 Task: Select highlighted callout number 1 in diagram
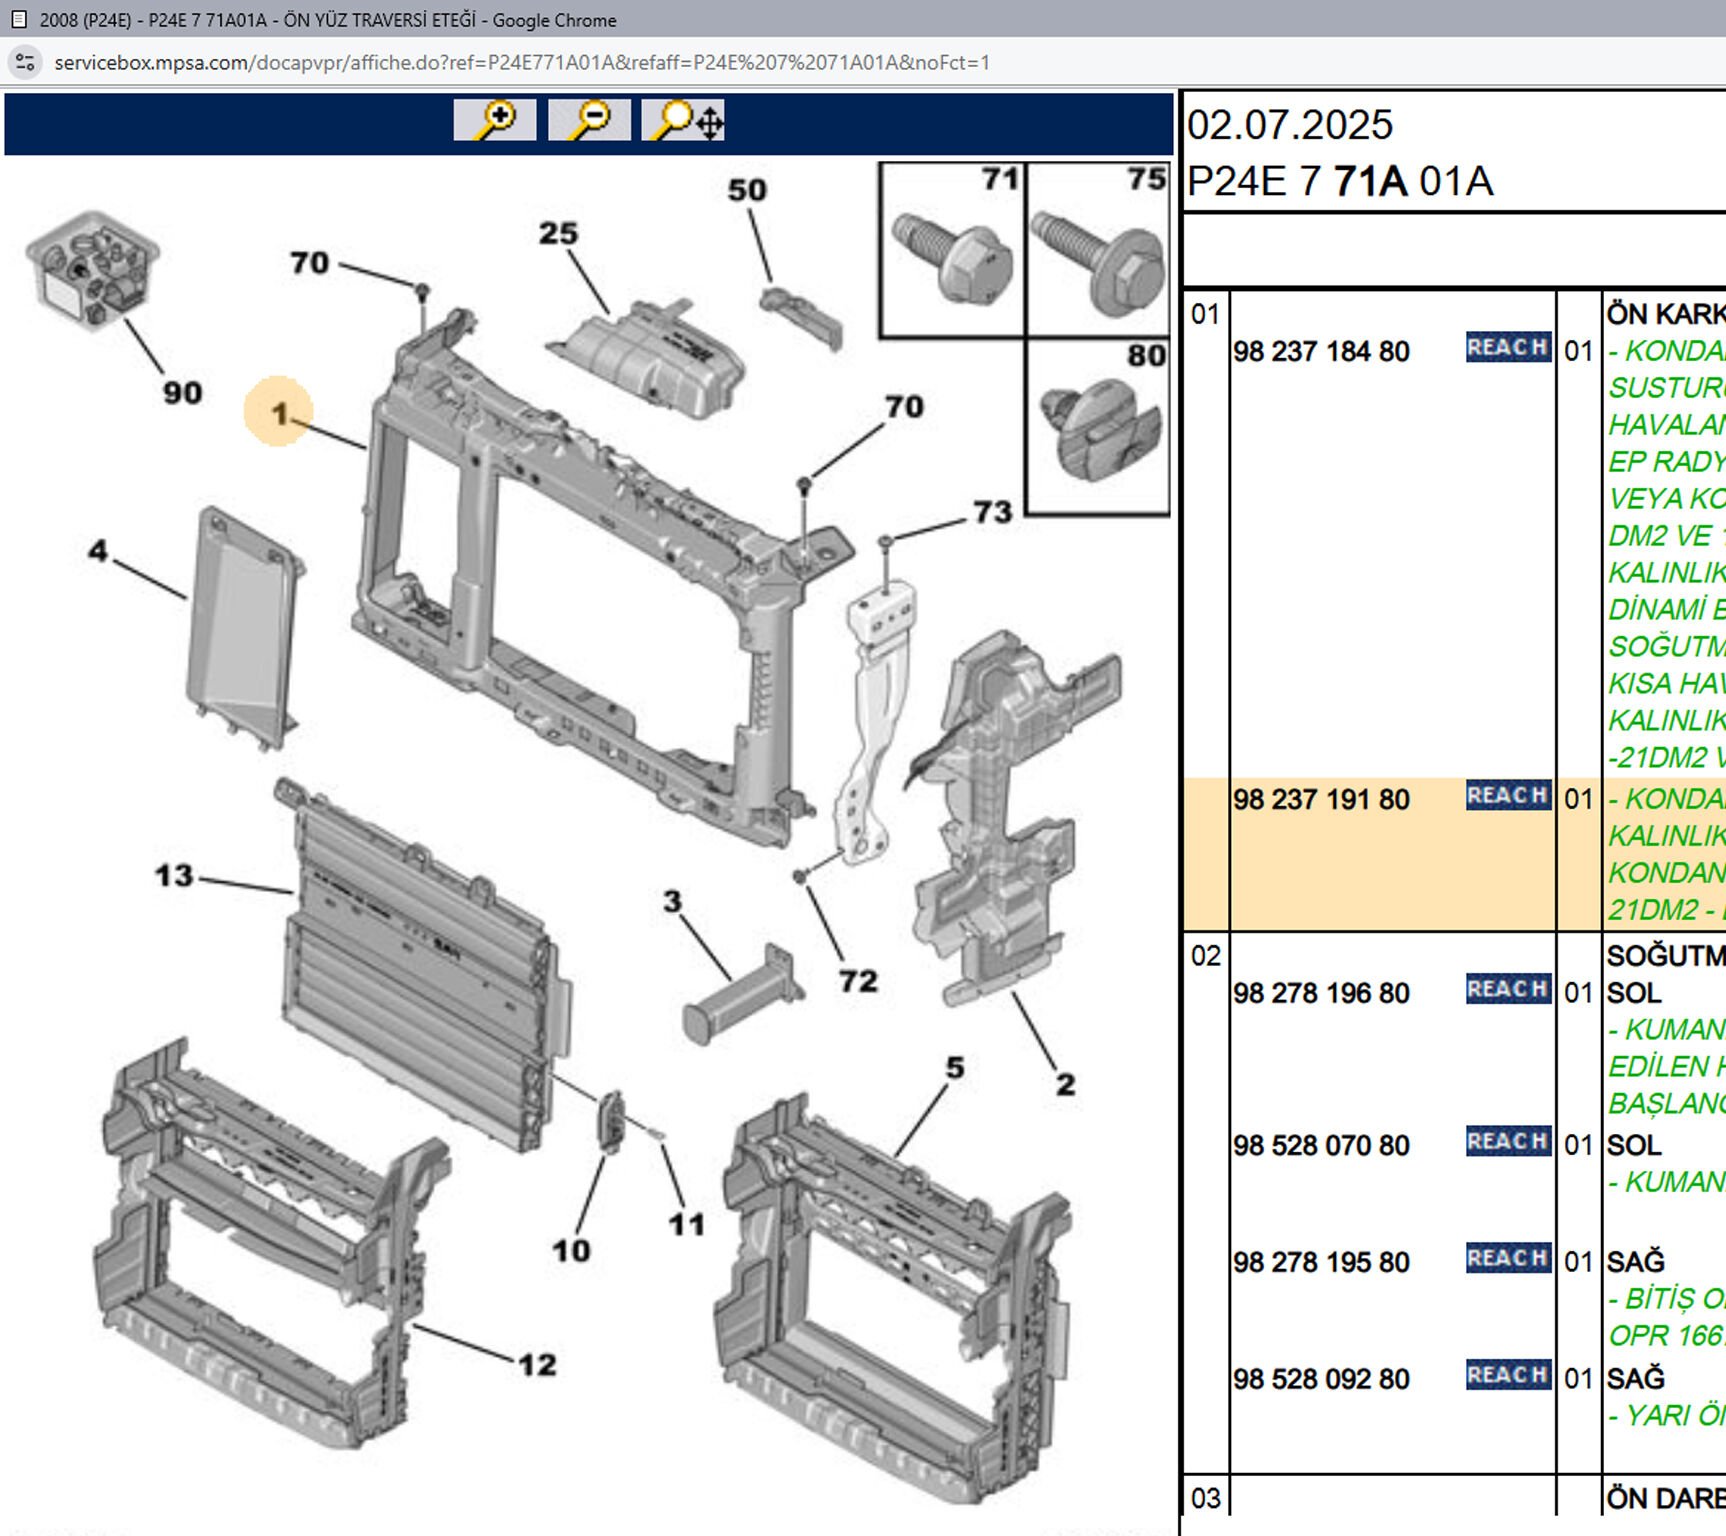[x=279, y=412]
